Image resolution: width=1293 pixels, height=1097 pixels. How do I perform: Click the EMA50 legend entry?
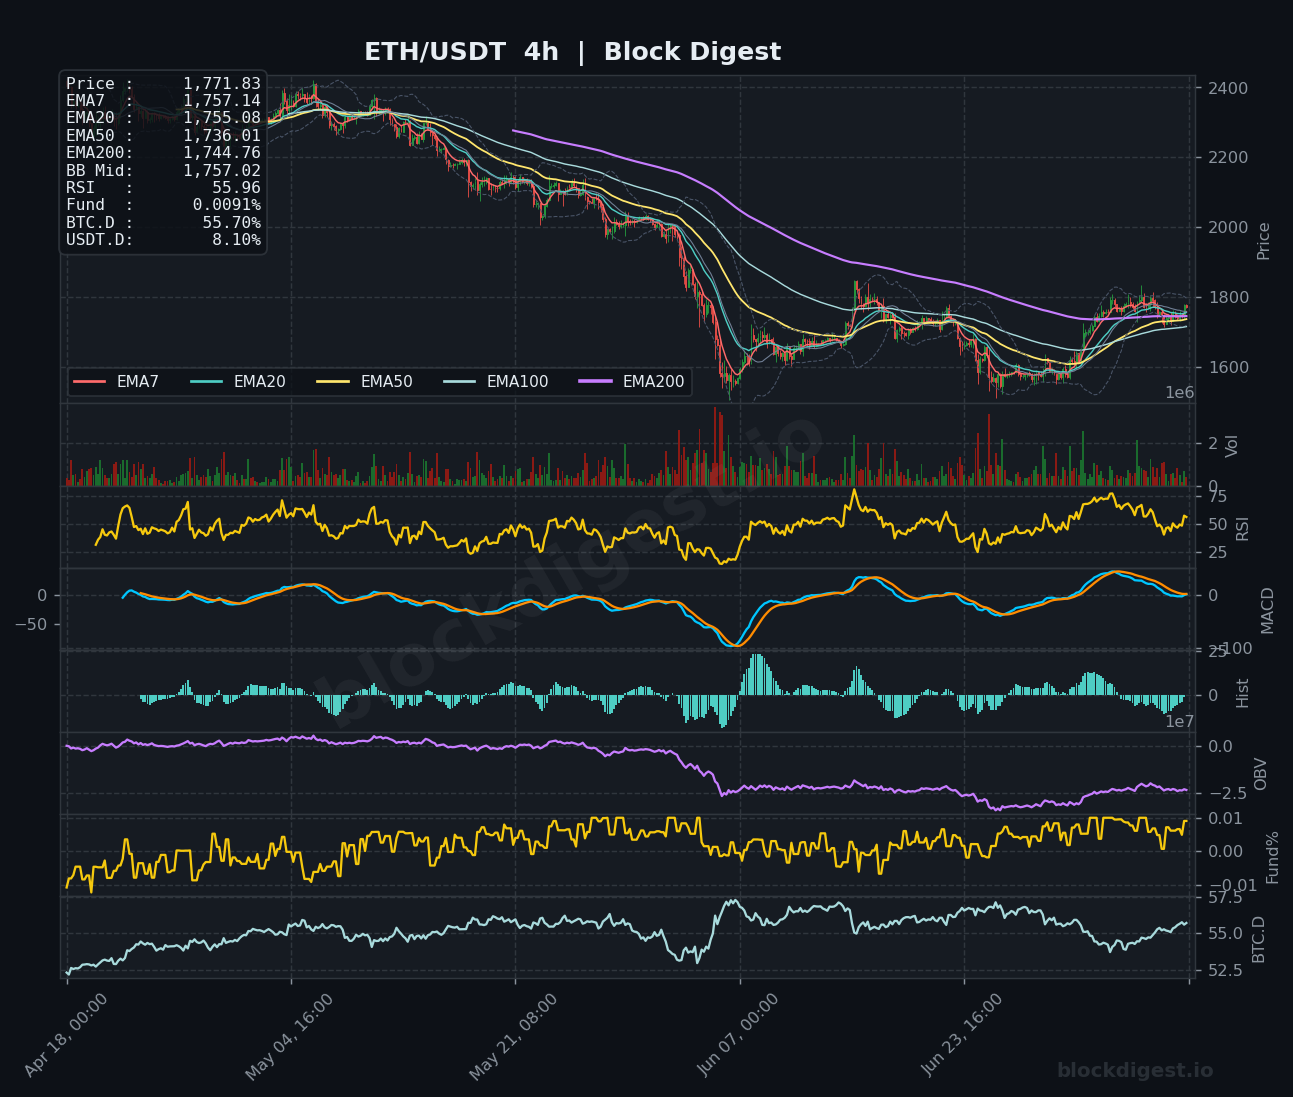coord(365,382)
